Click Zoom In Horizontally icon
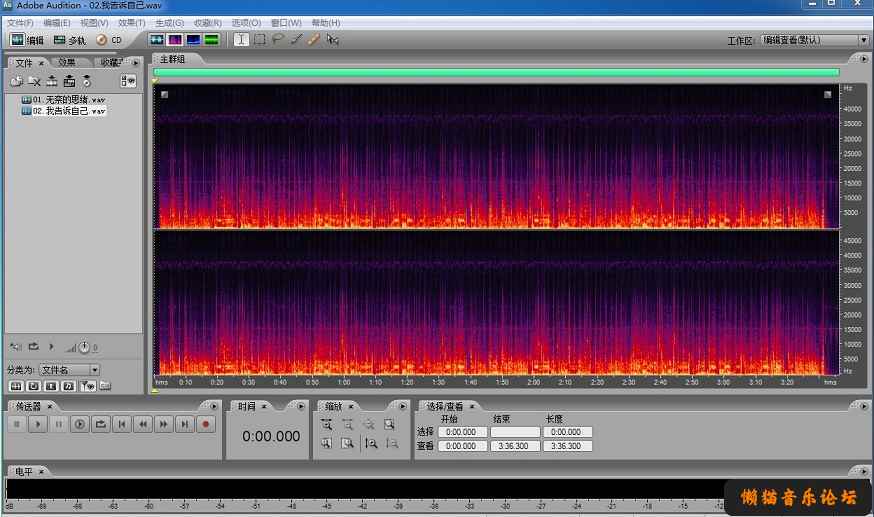 tap(327, 425)
